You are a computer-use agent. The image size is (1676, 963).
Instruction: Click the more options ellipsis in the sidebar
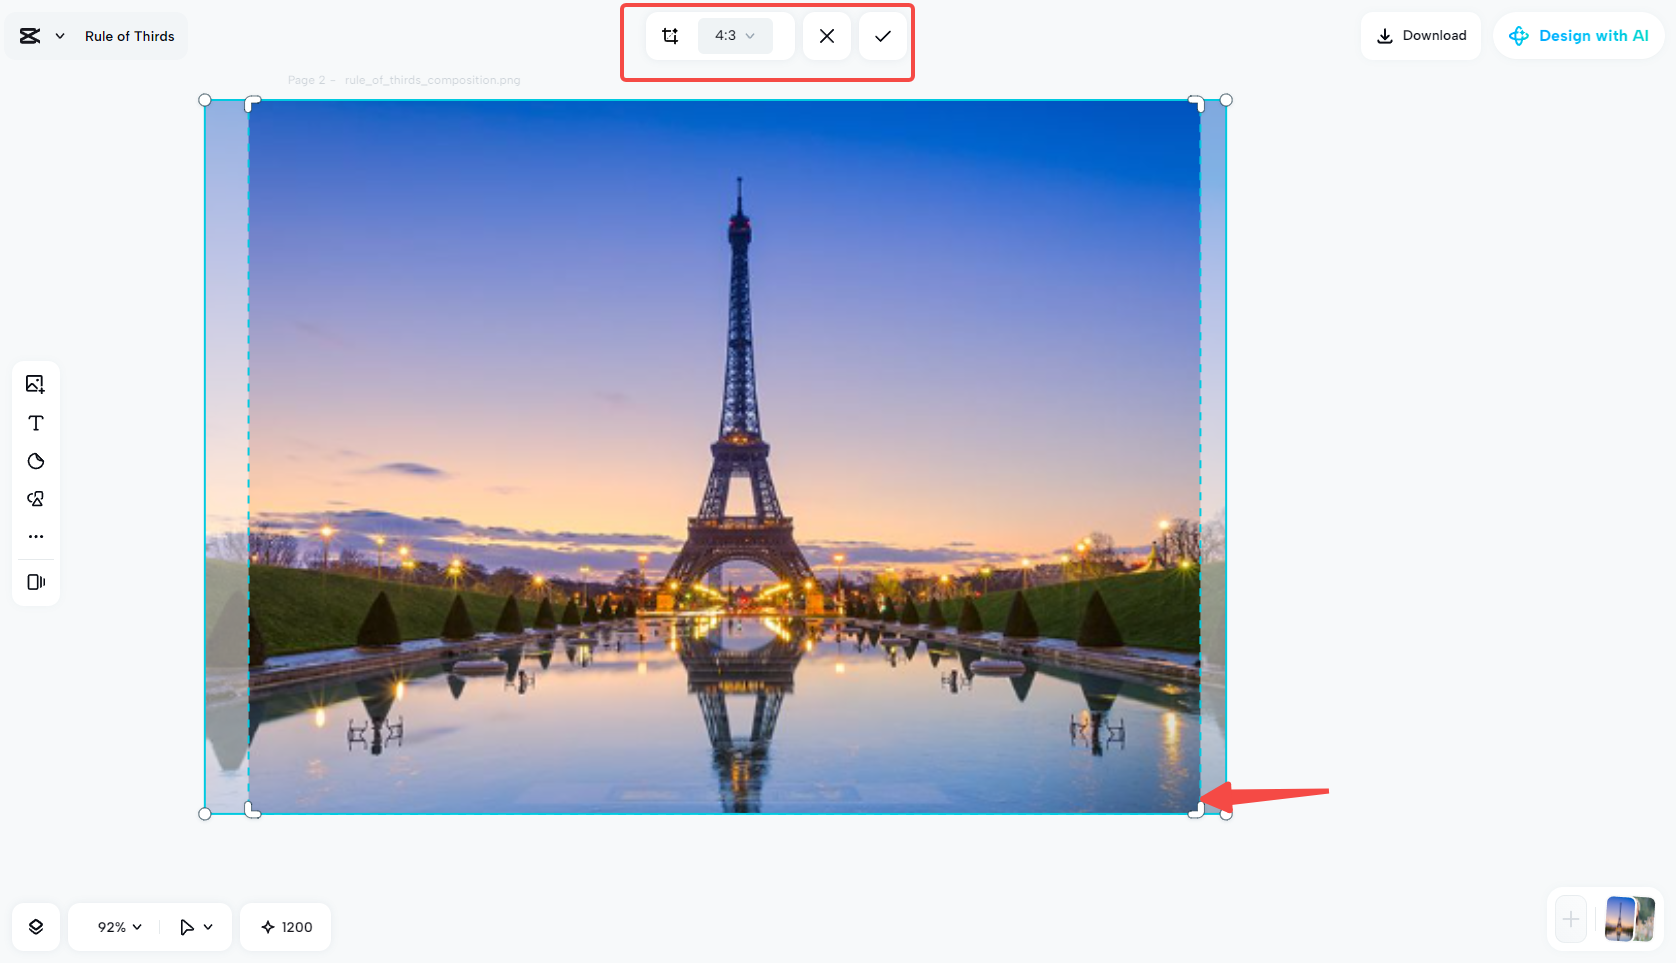[x=36, y=536]
